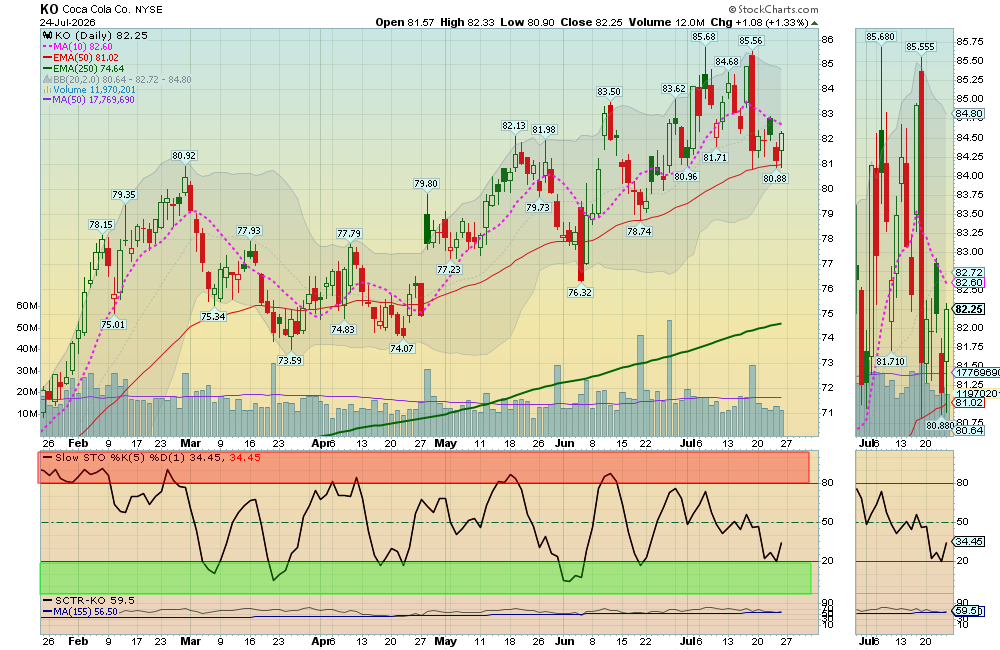Click the green up-triangle after Chg value
Viewport: 1000px width, 650px height.
[x=814, y=22]
